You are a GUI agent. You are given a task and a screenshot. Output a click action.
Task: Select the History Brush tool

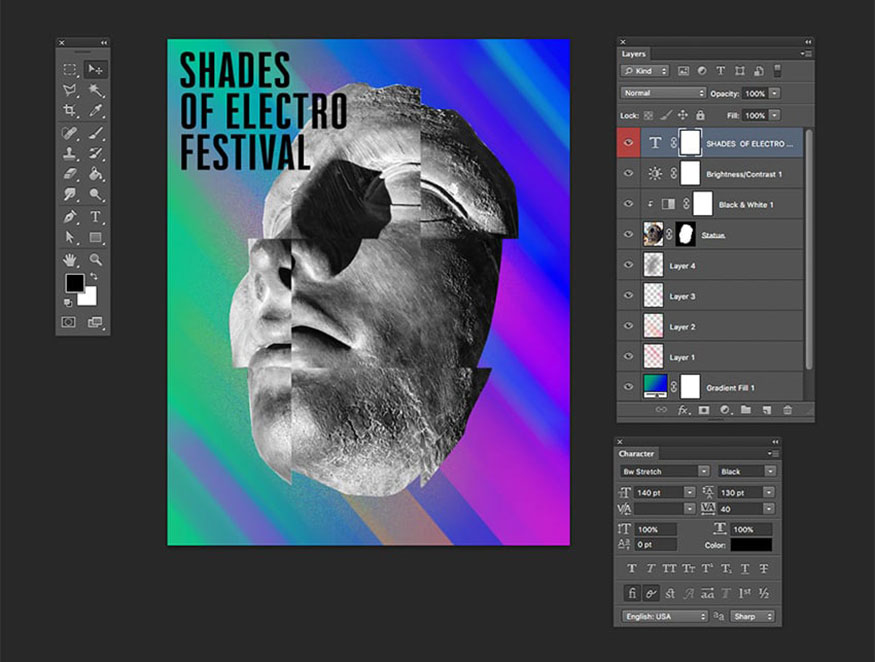tap(95, 153)
